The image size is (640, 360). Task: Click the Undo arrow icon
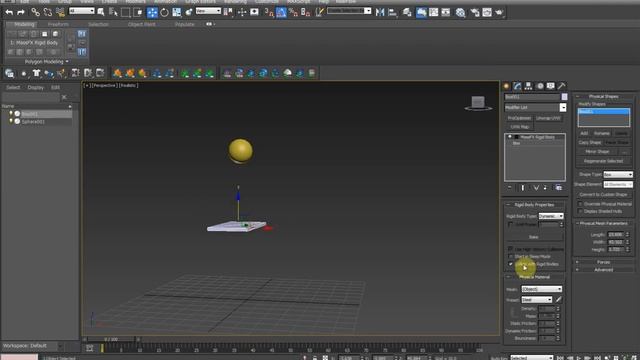click(9, 13)
